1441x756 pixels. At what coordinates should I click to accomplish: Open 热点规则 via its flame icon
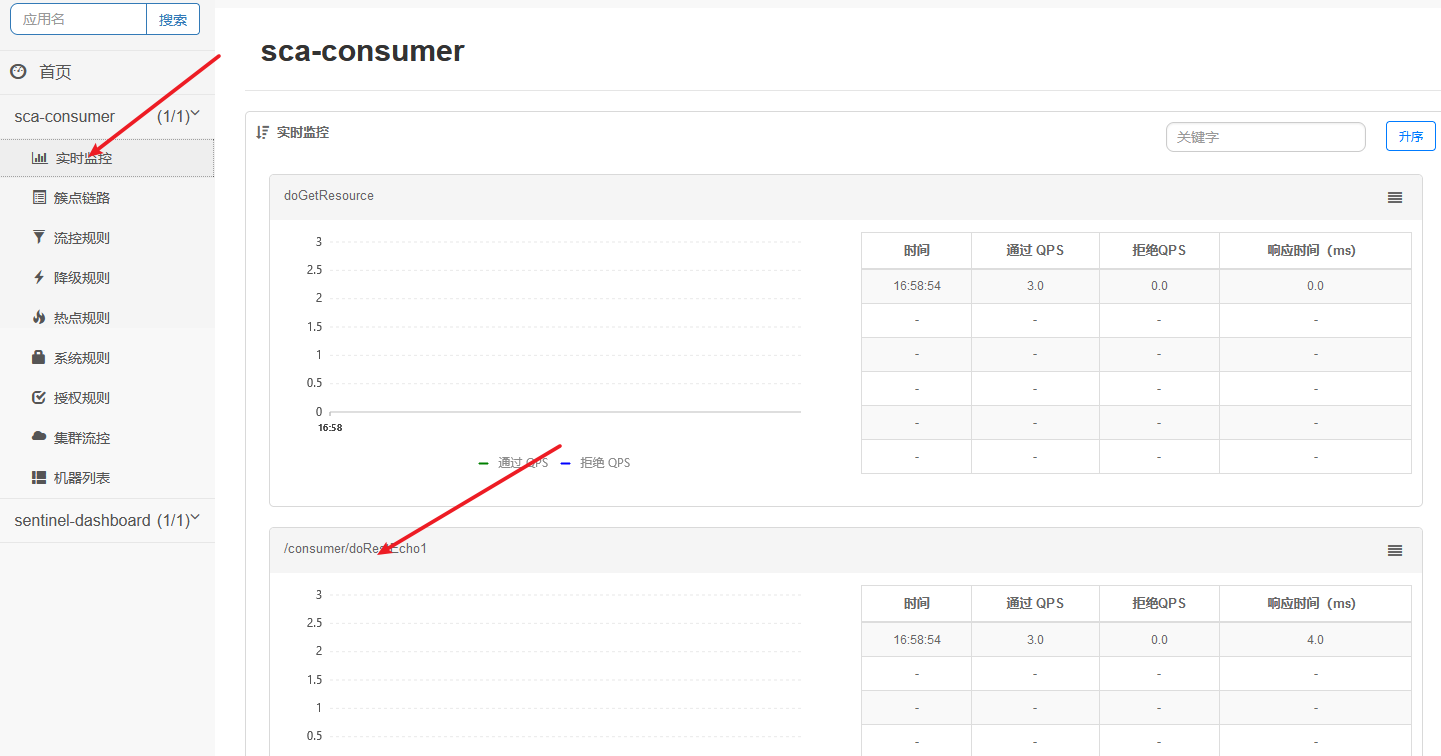coord(39,318)
